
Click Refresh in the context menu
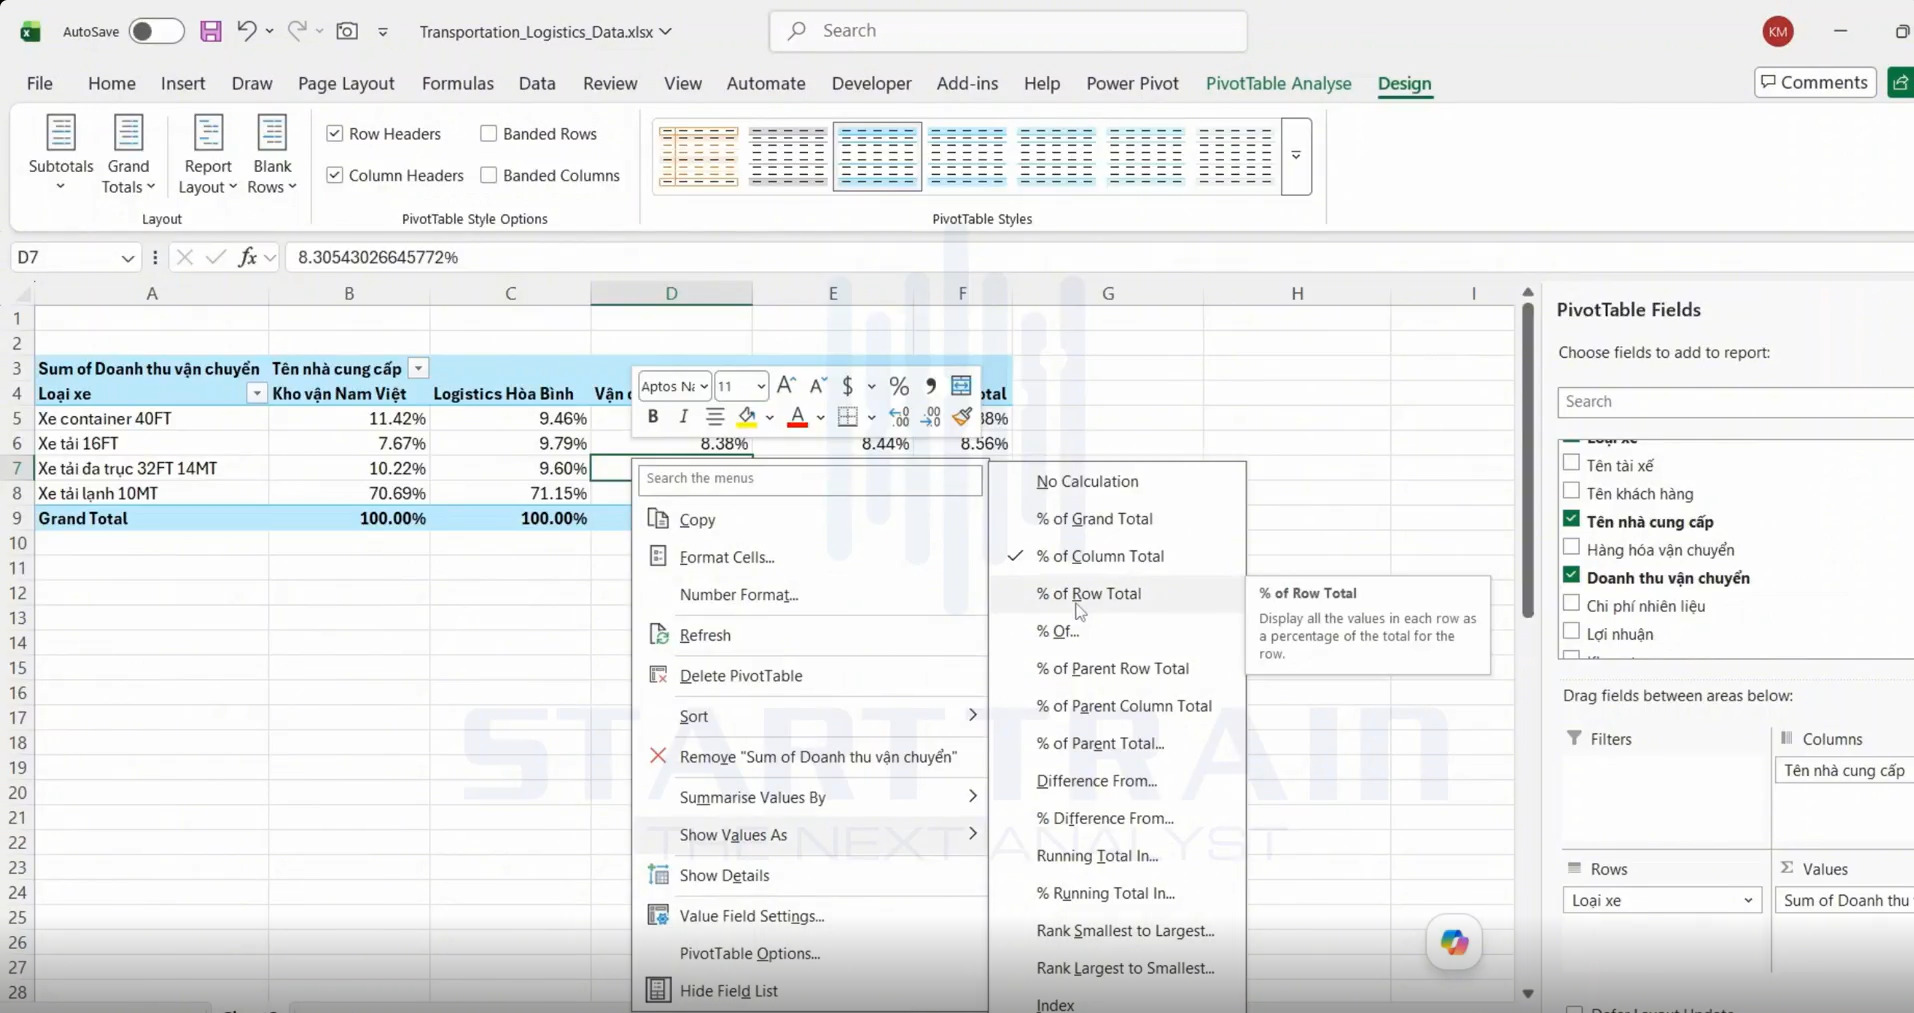pos(704,635)
